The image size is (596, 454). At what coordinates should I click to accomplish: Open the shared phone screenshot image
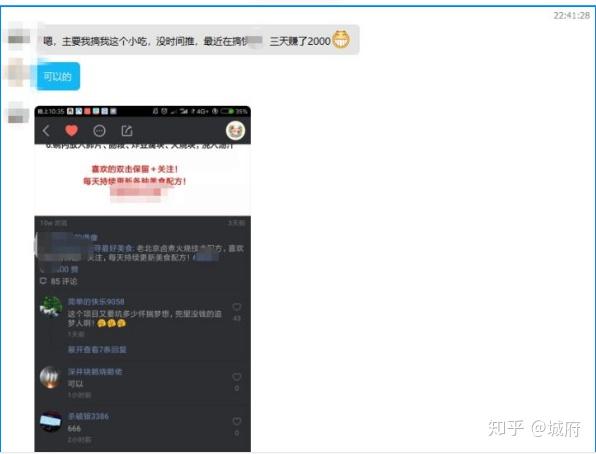(x=143, y=279)
